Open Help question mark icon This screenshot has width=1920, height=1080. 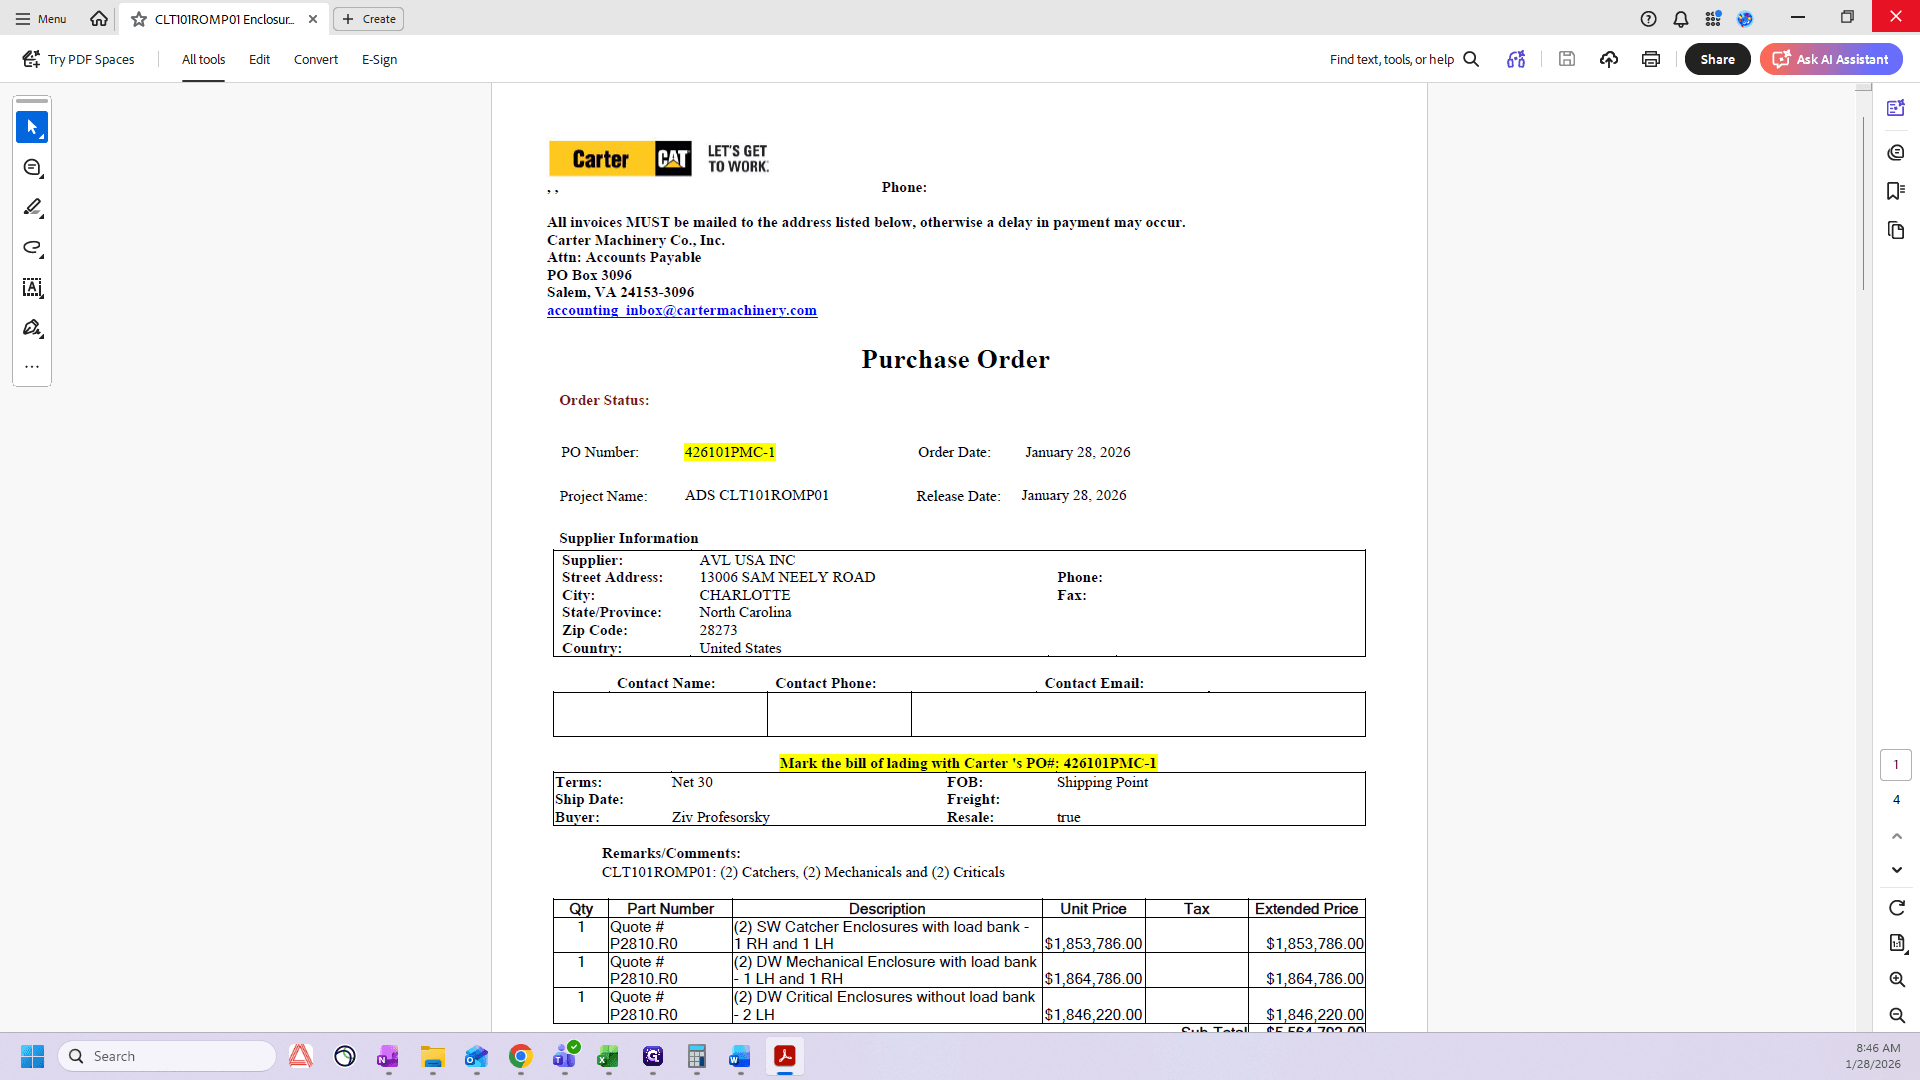click(1649, 18)
